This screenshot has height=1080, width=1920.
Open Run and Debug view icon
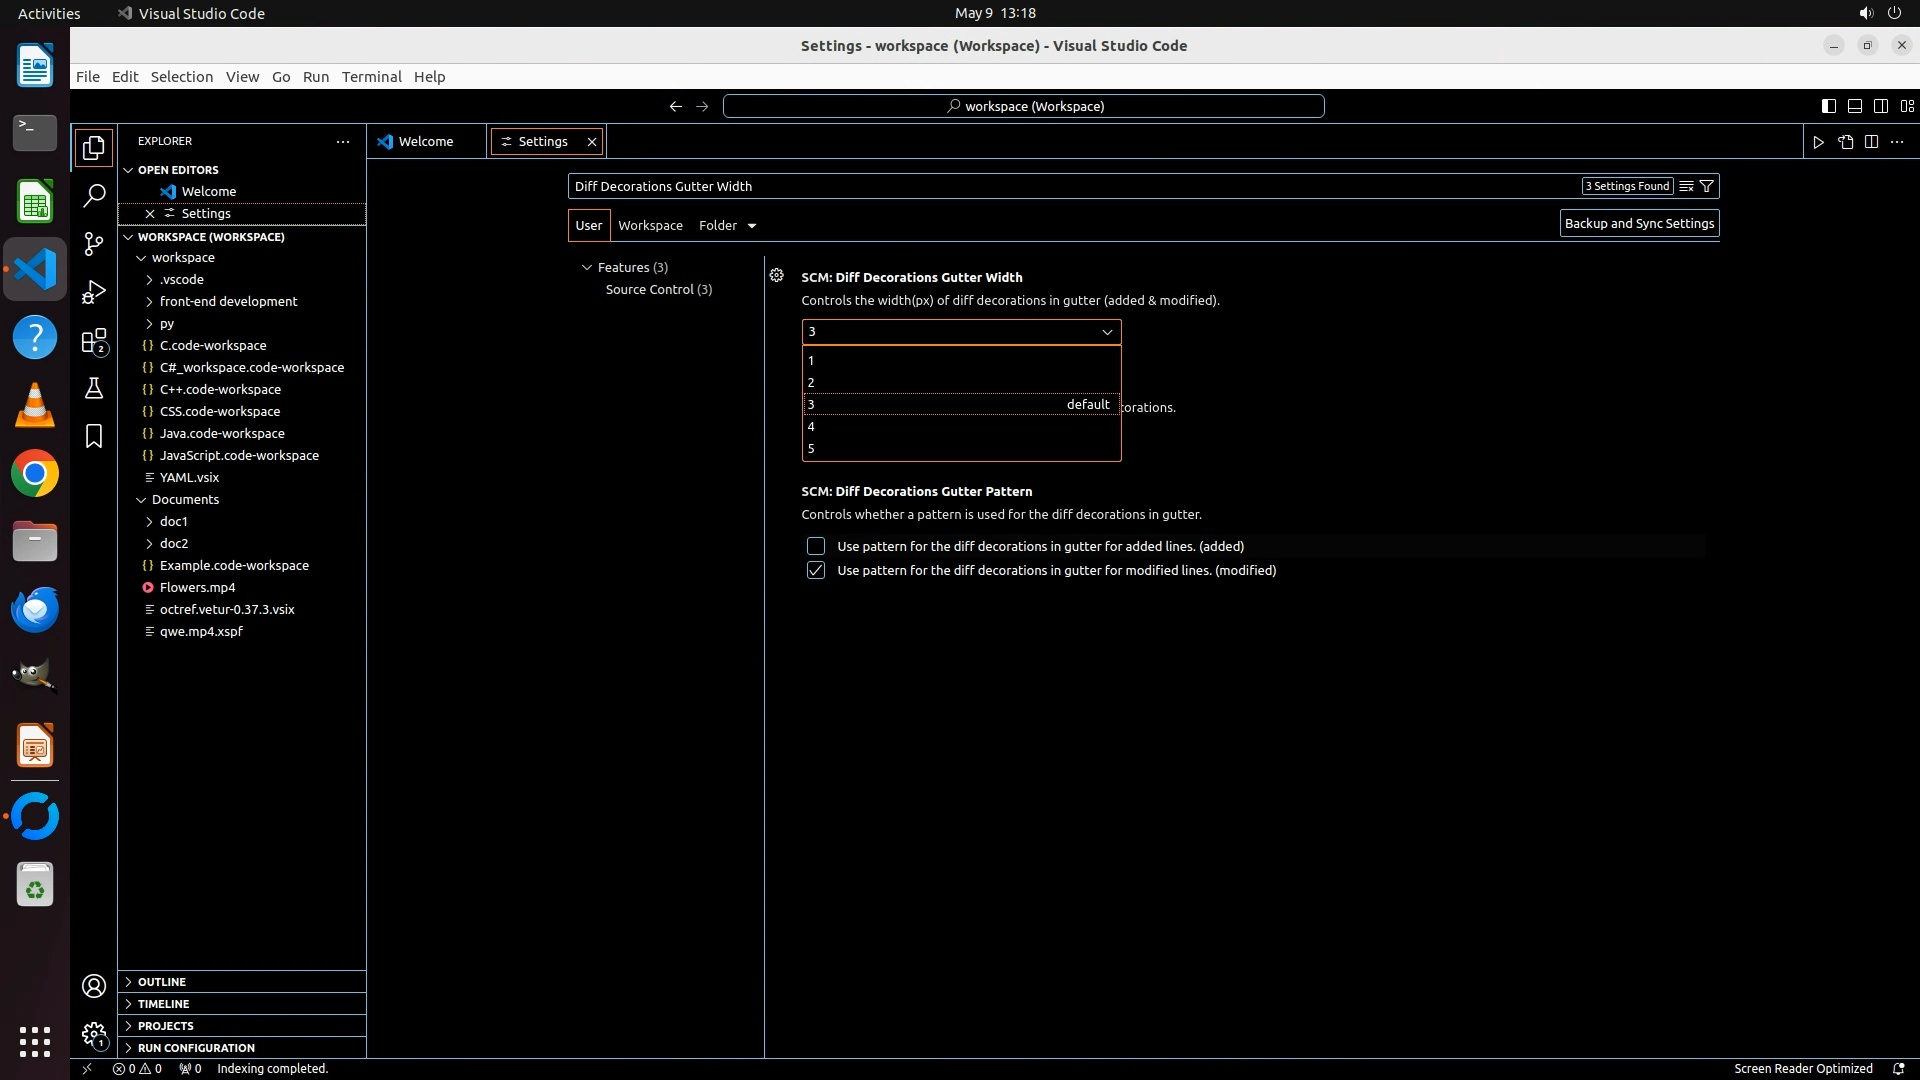click(94, 292)
